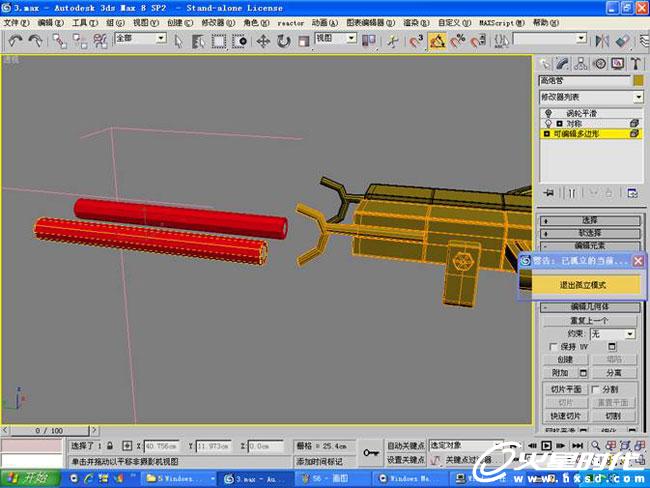Activate the Select and Move tool

point(263,41)
